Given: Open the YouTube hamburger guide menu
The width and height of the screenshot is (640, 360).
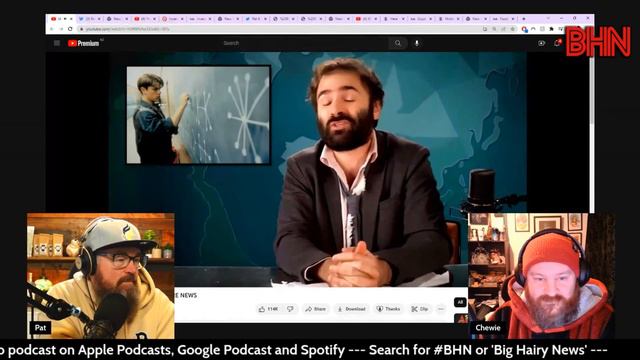Looking at the screenshot, I should click(57, 43).
